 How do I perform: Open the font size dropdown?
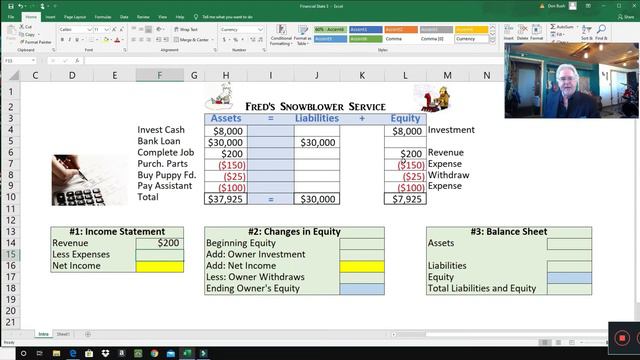(107, 29)
